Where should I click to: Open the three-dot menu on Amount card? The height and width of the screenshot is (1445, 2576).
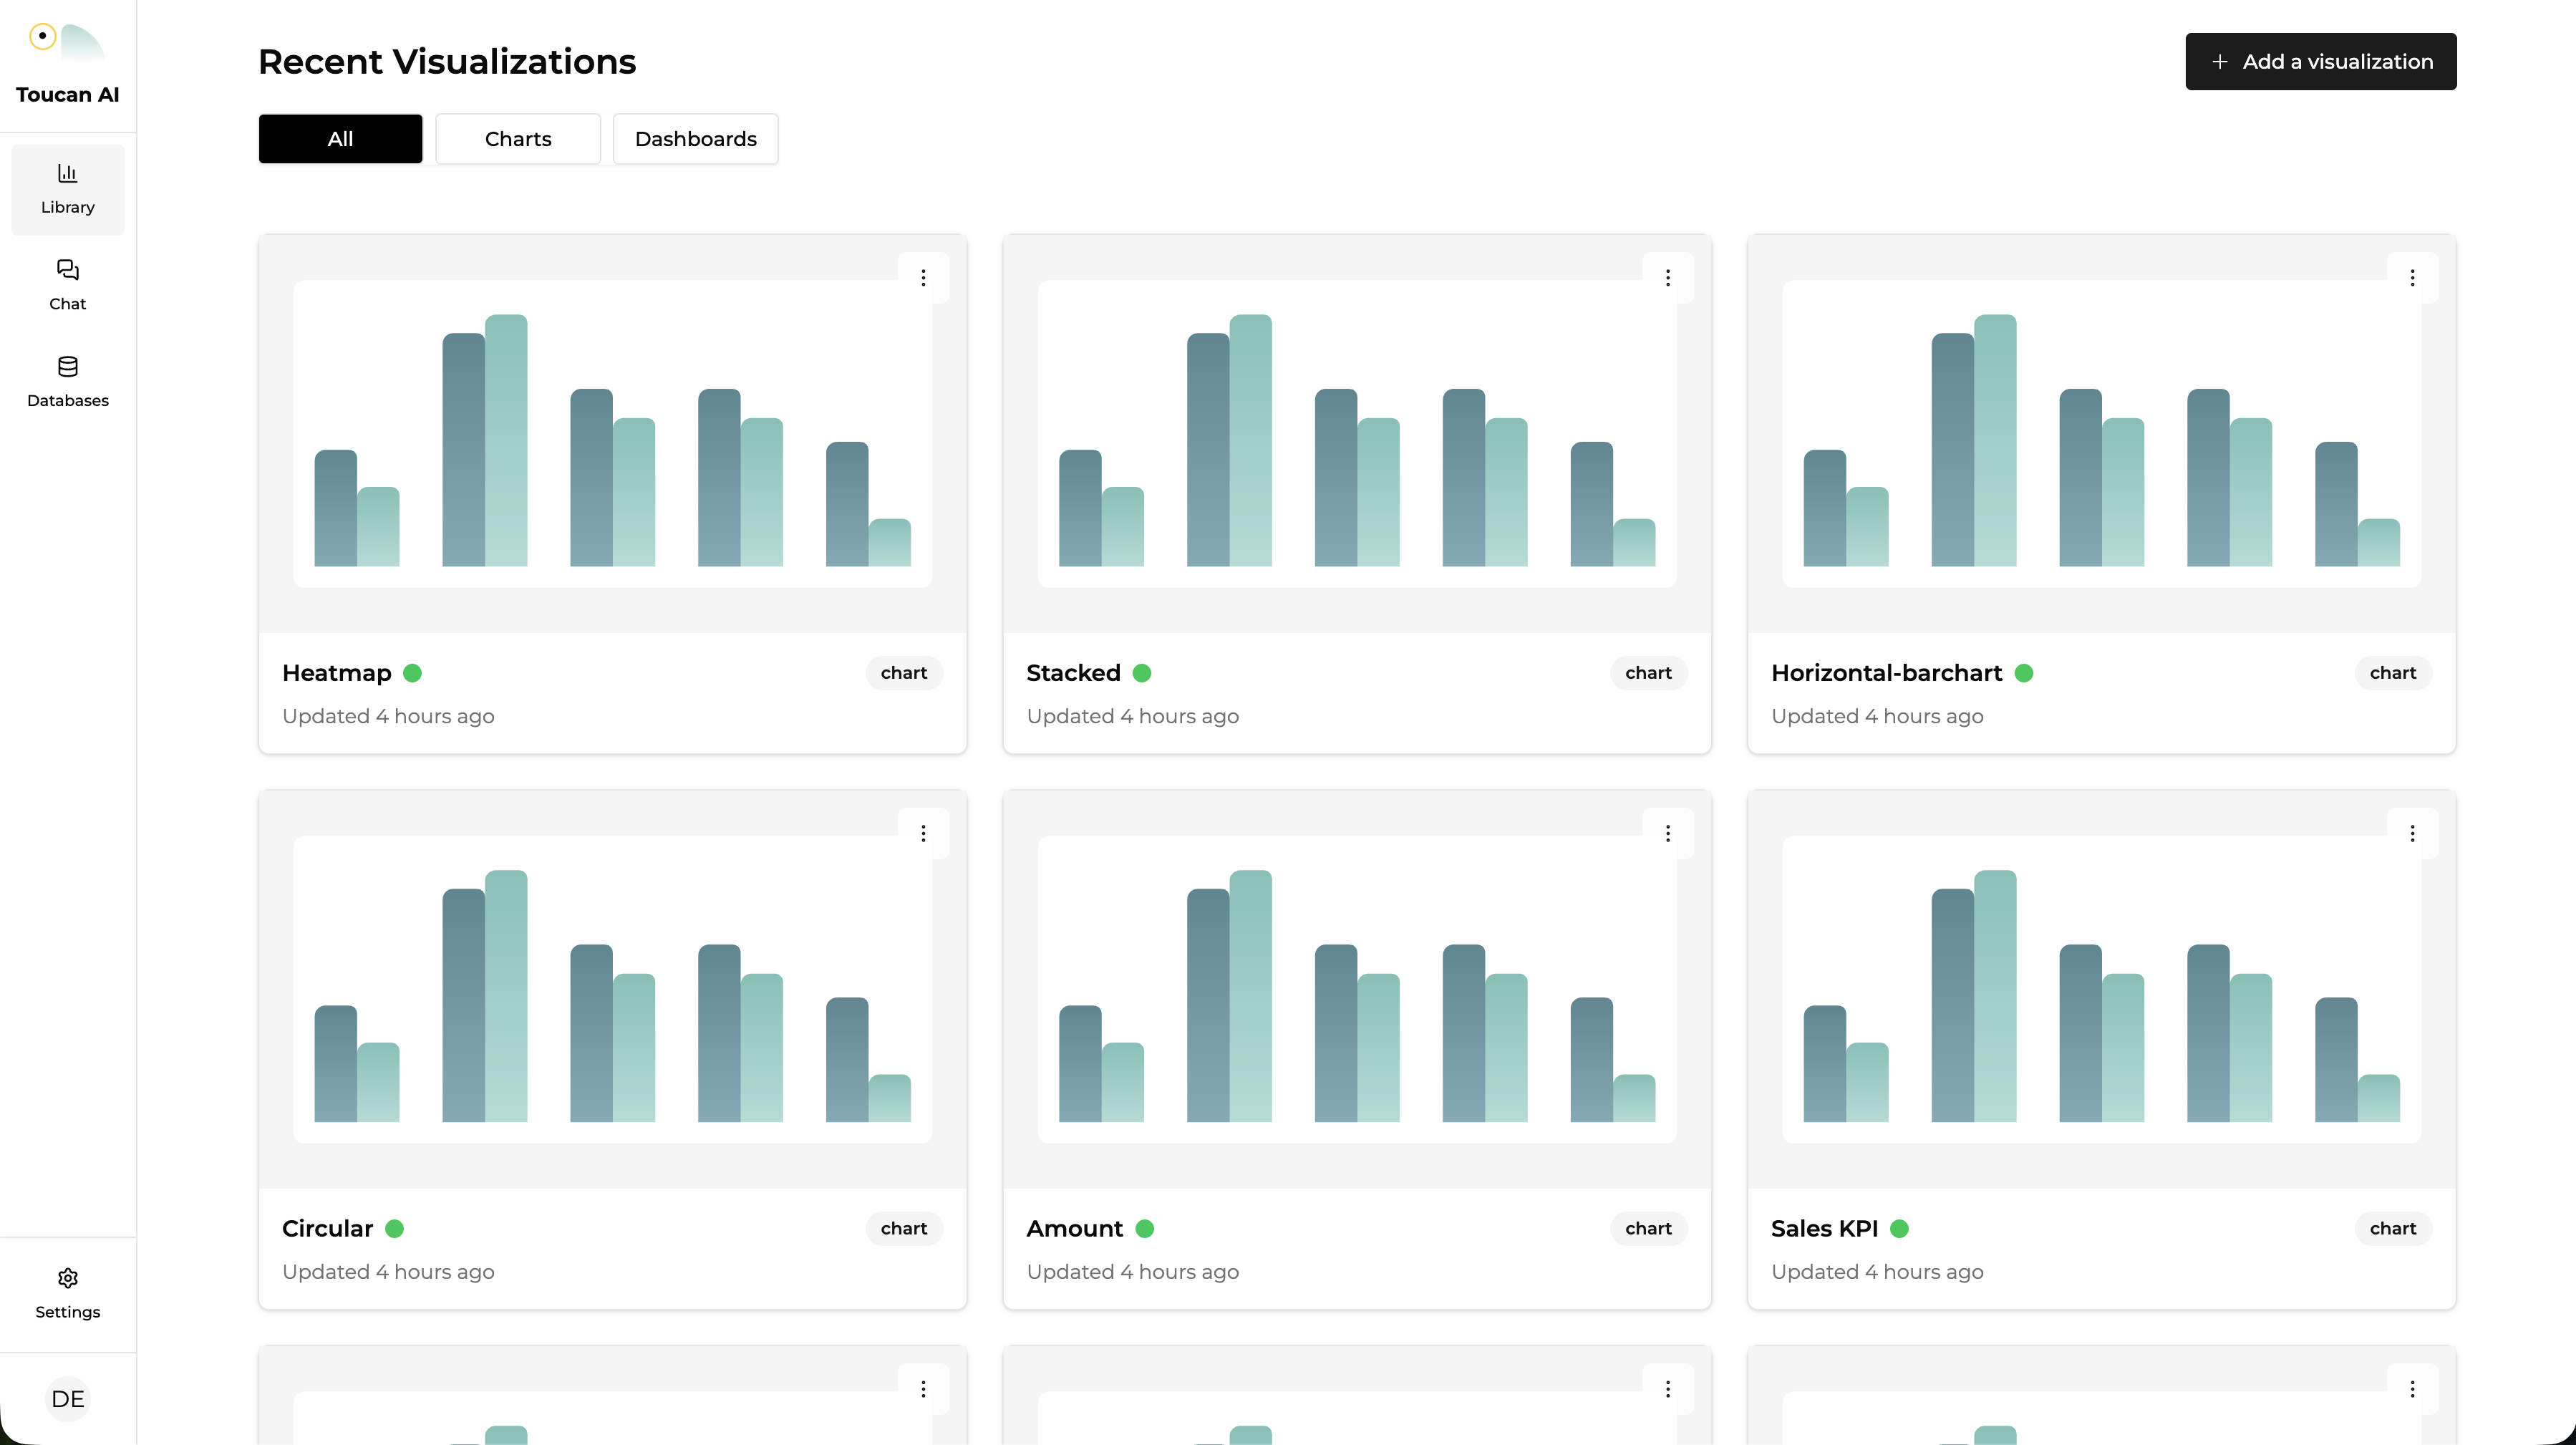(1668, 833)
